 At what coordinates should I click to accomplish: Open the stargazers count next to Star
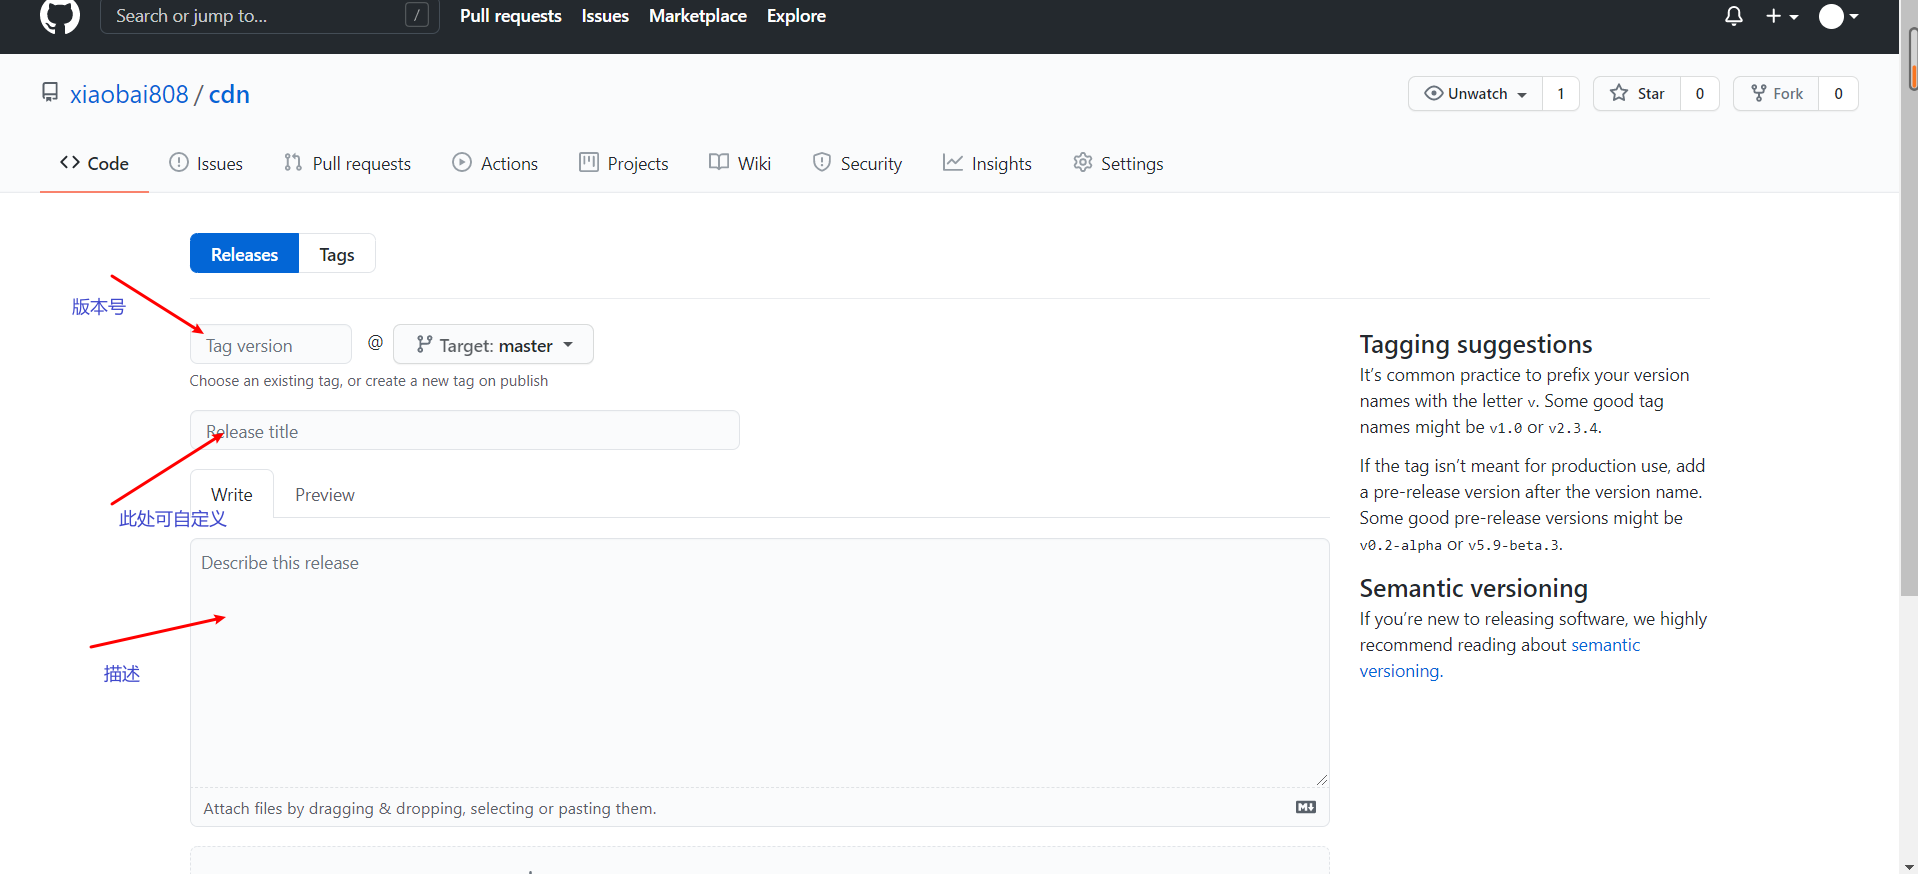(1700, 93)
